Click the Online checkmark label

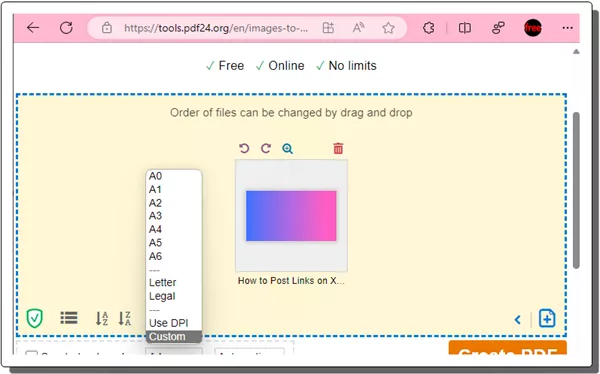pyautogui.click(x=280, y=66)
